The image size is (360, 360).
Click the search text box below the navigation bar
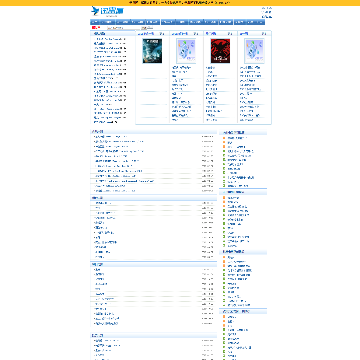pos(122,28)
